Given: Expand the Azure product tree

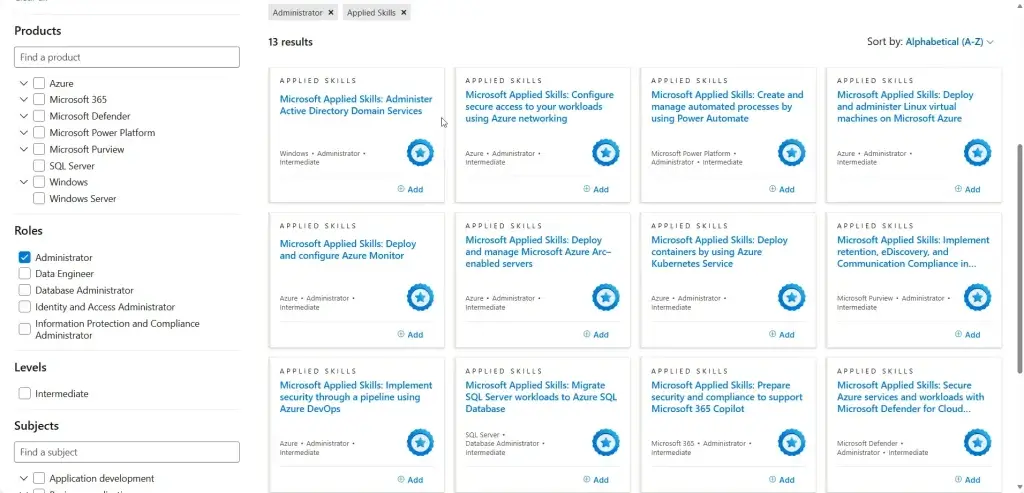Looking at the screenshot, I should 24,84.
